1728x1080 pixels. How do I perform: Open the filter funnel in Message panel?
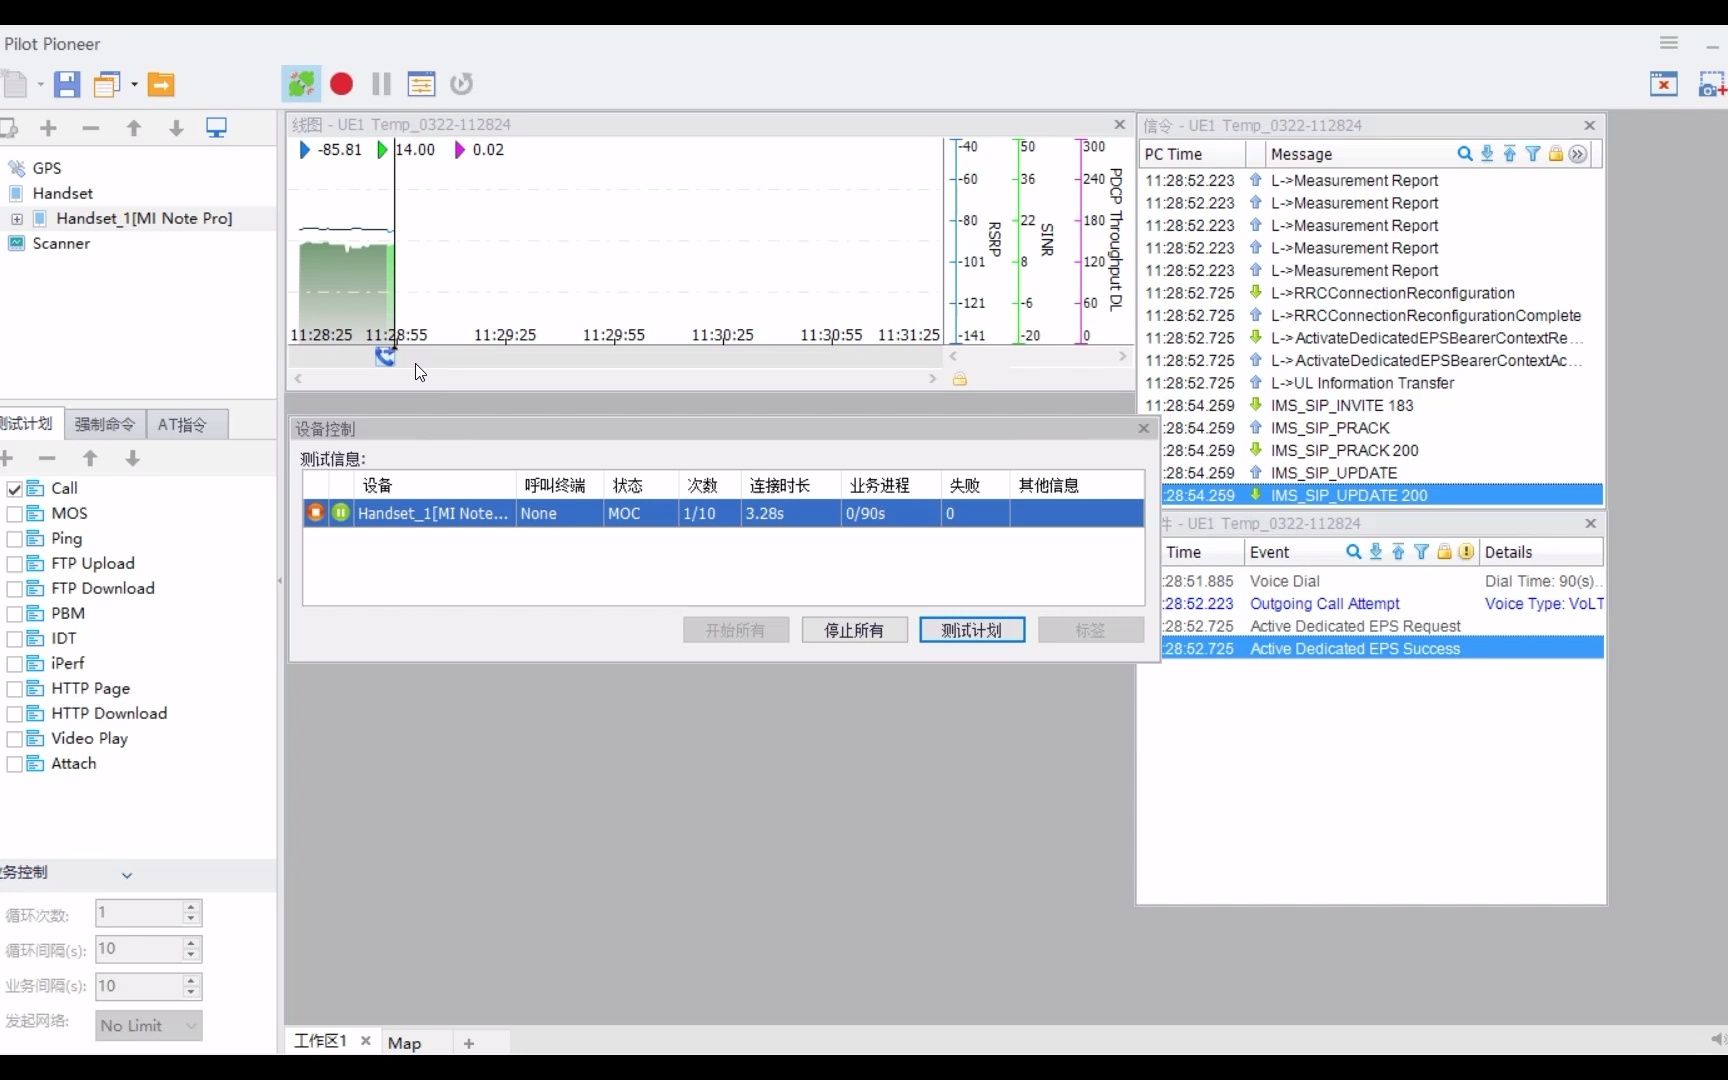tap(1533, 154)
